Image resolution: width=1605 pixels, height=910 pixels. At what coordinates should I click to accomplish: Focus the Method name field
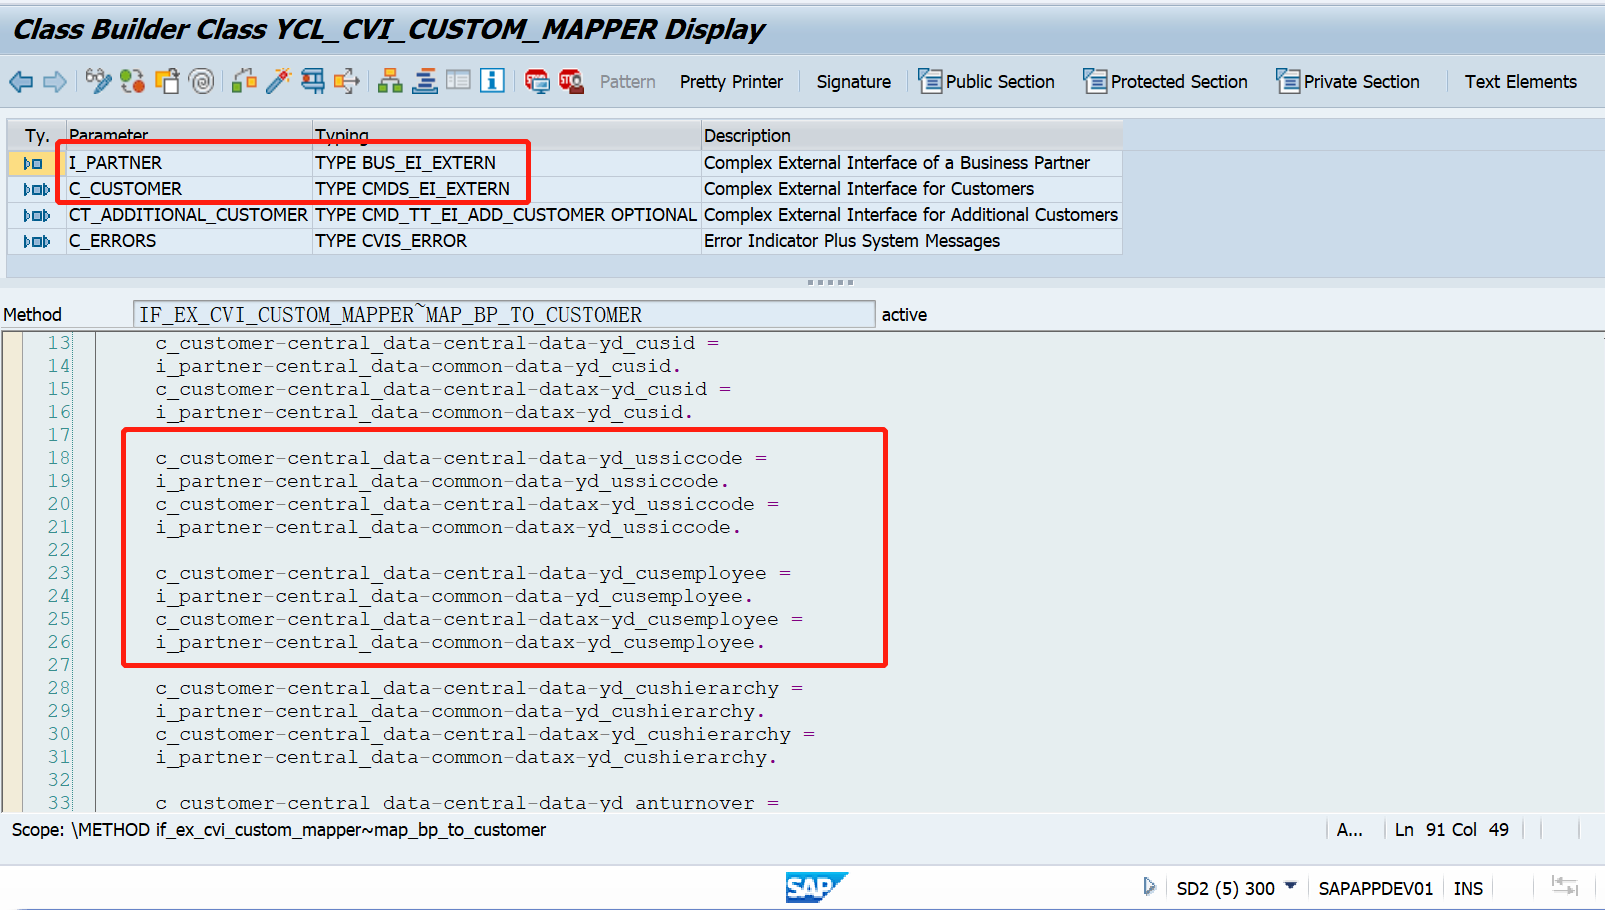504,315
